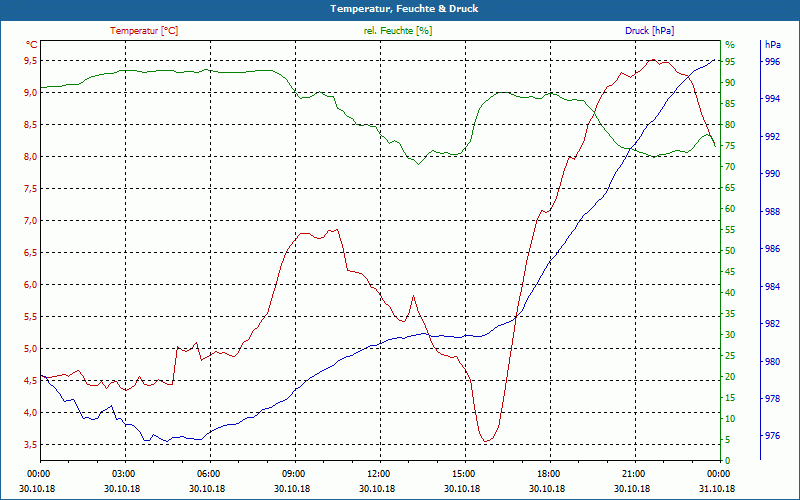Click the red '6,0' temperature axis value

click(x=30, y=285)
